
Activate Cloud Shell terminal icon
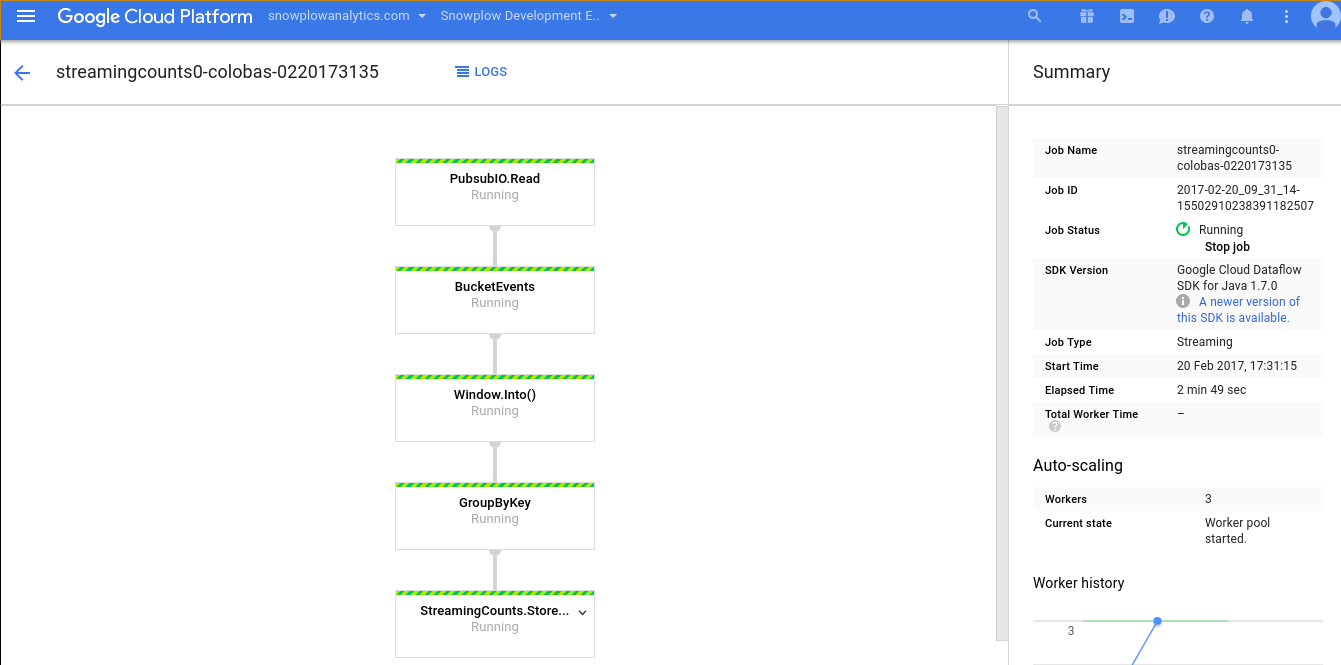coord(1127,16)
